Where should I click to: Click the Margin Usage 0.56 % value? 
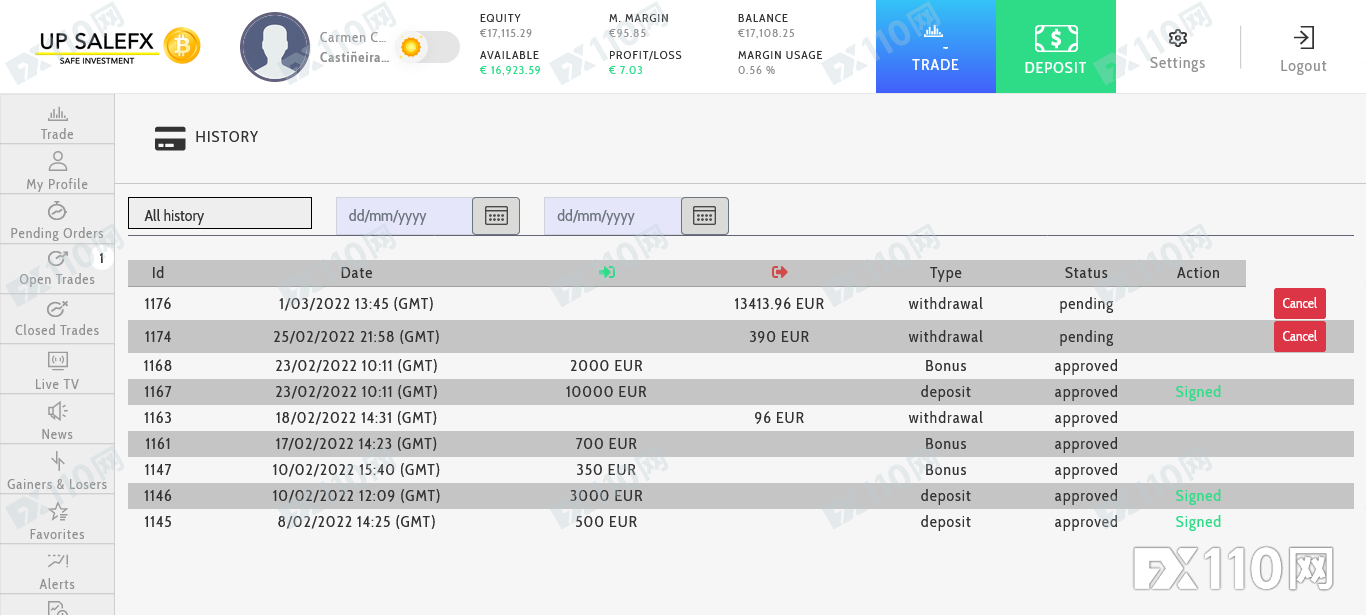tap(756, 70)
